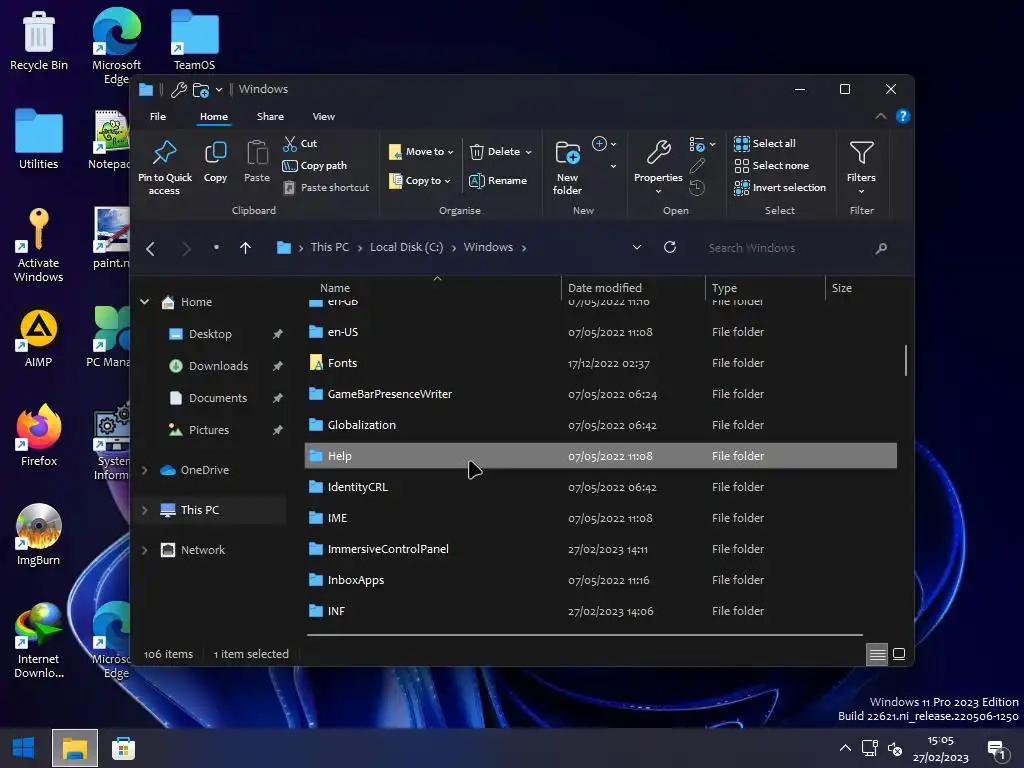Select the INF folder row

[601, 611]
